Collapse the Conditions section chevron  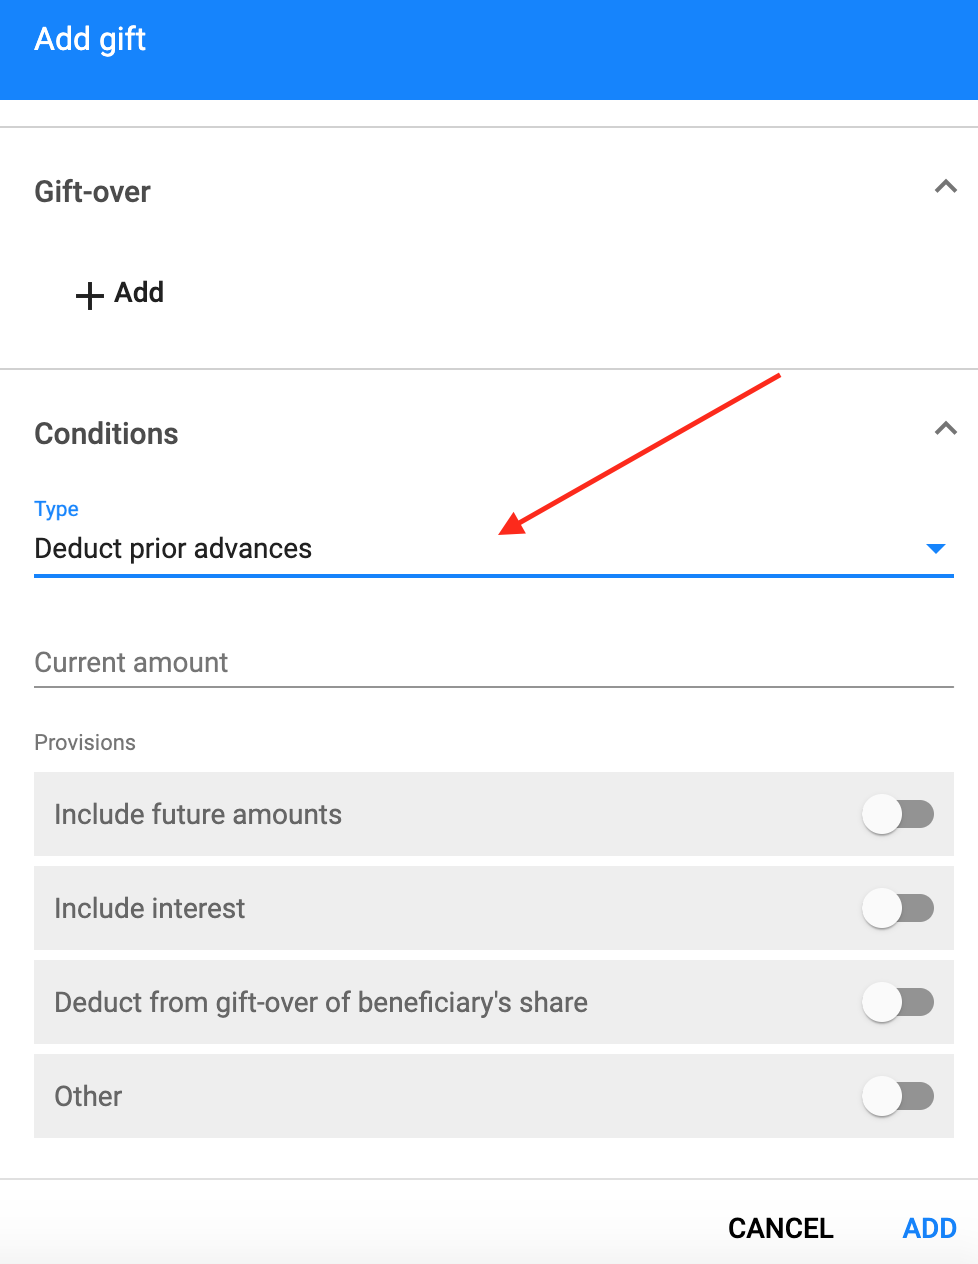[x=945, y=429]
